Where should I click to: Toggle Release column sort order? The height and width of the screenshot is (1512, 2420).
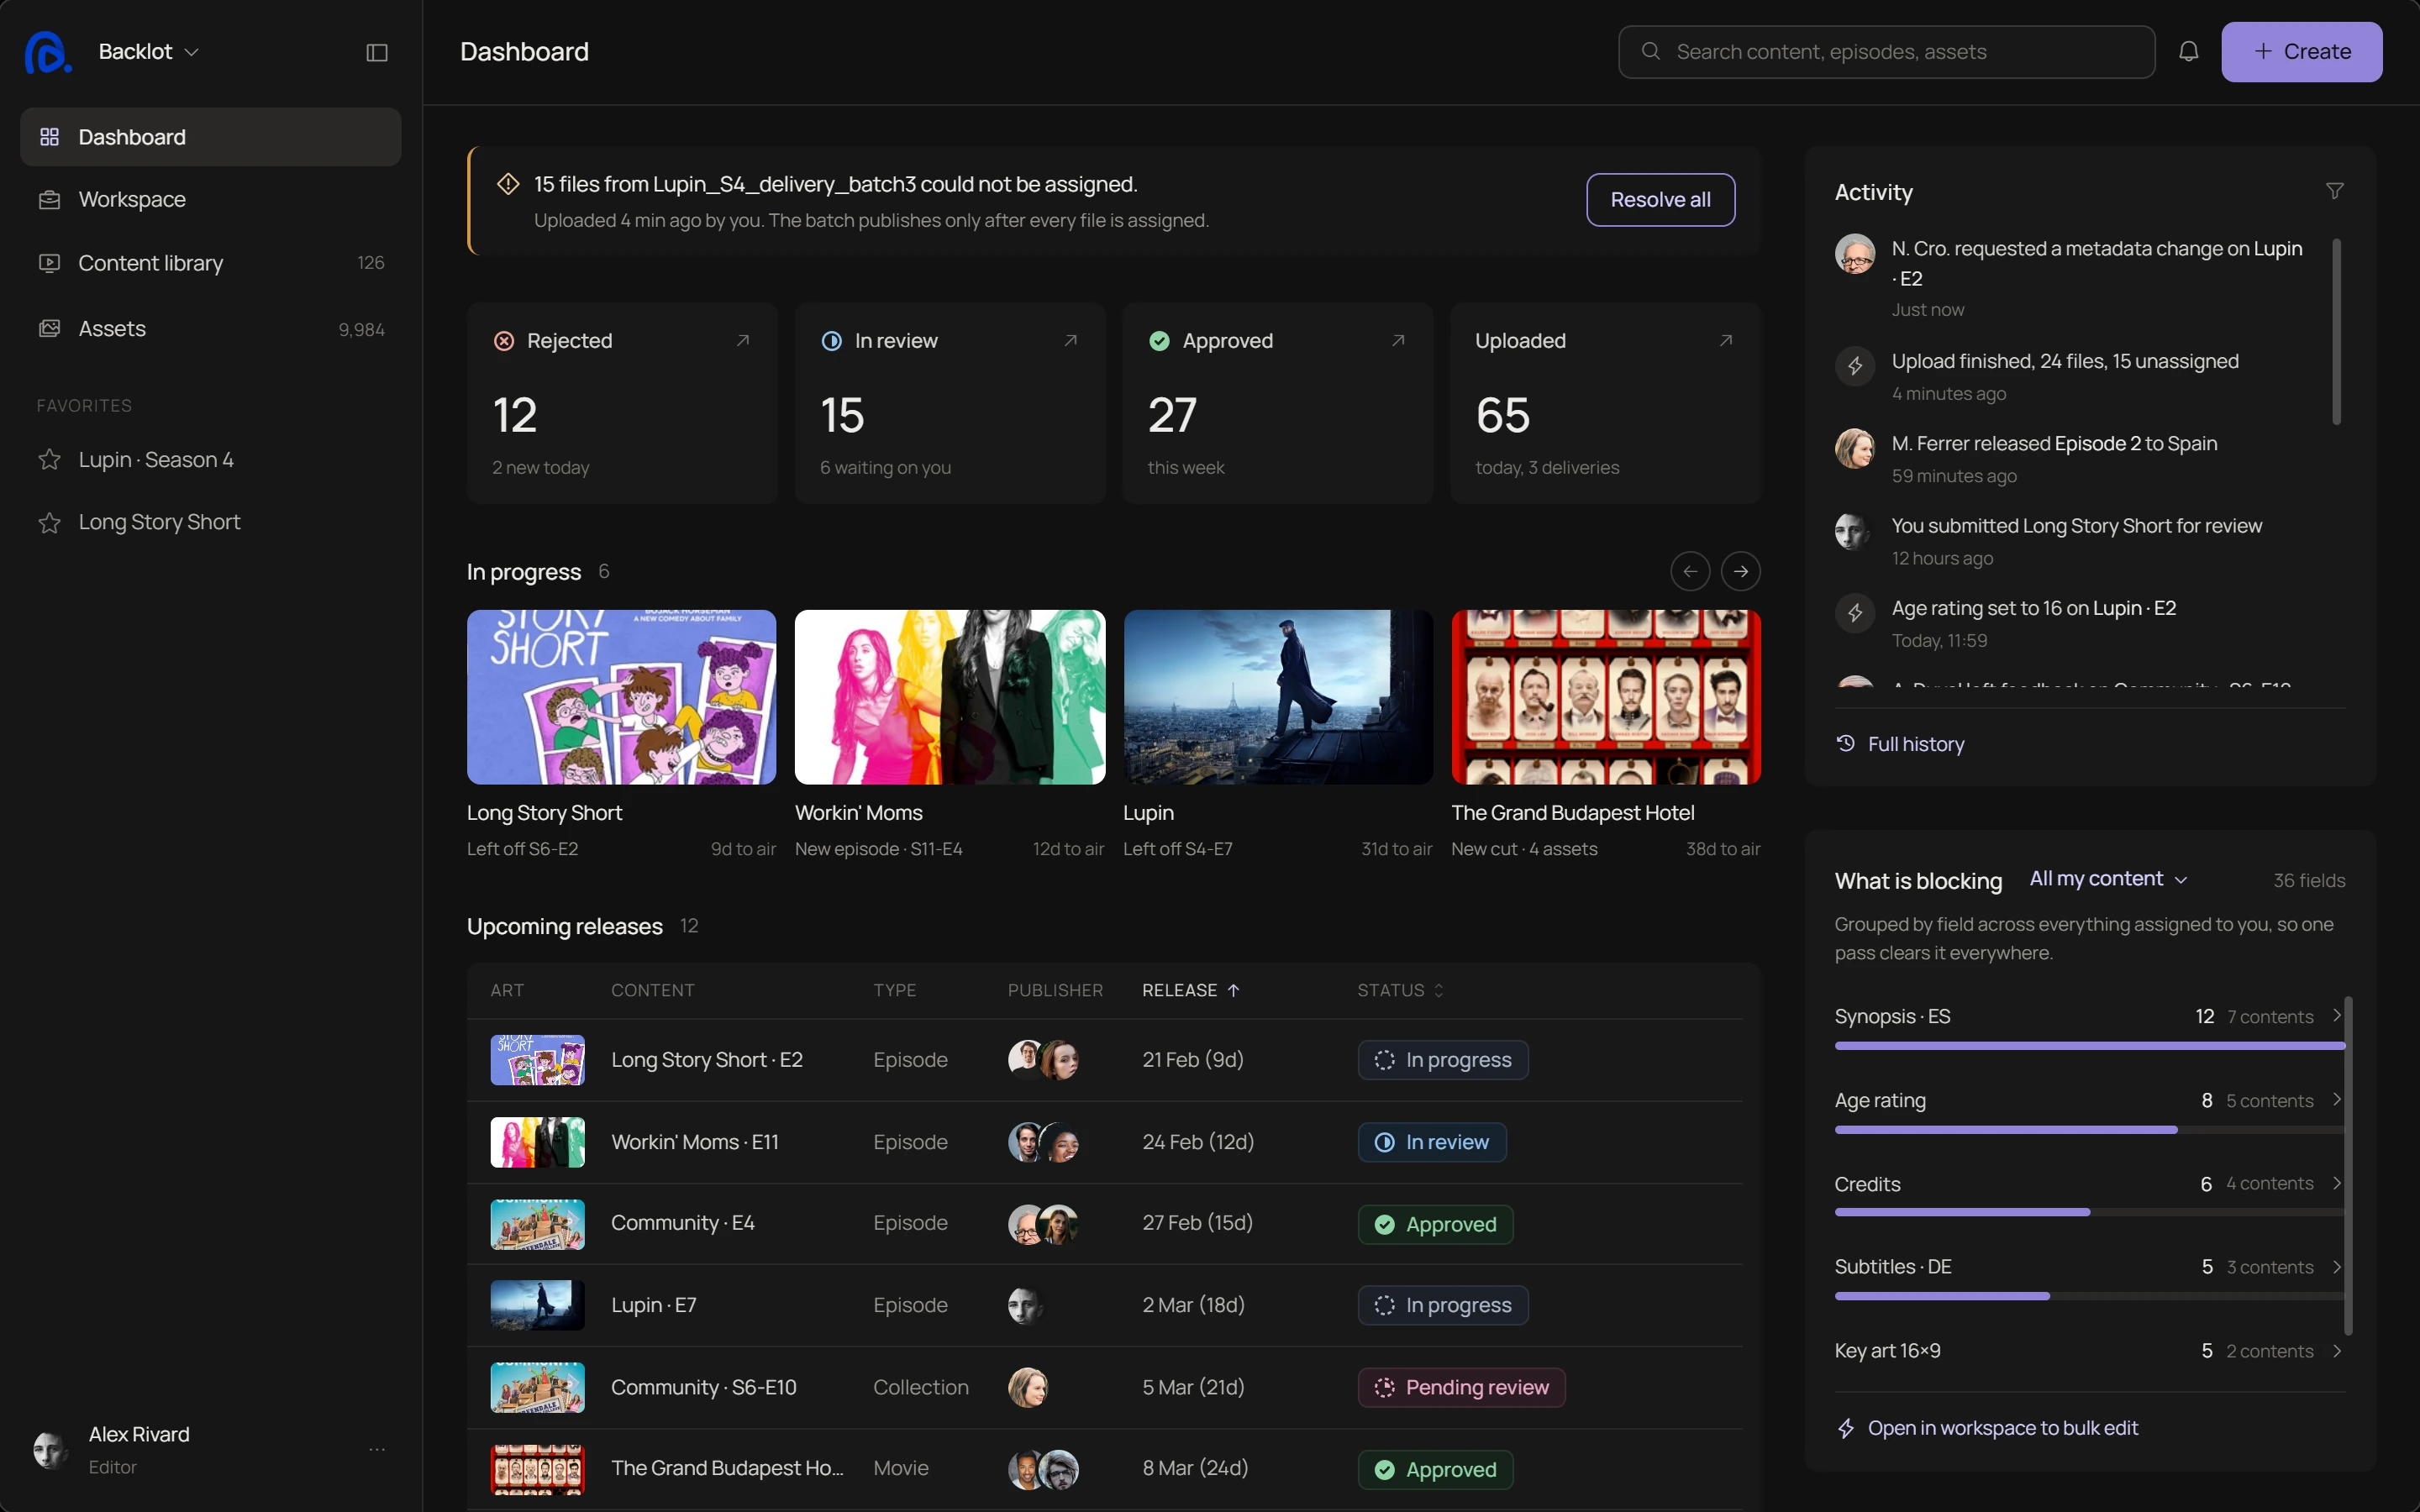pos(1191,990)
